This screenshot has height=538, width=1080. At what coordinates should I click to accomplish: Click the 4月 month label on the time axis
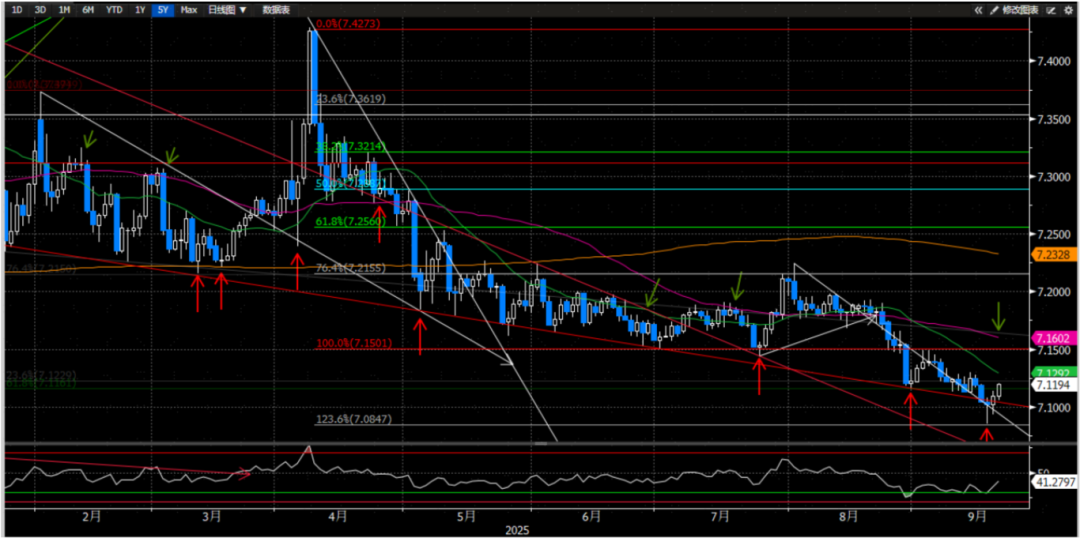(337, 515)
